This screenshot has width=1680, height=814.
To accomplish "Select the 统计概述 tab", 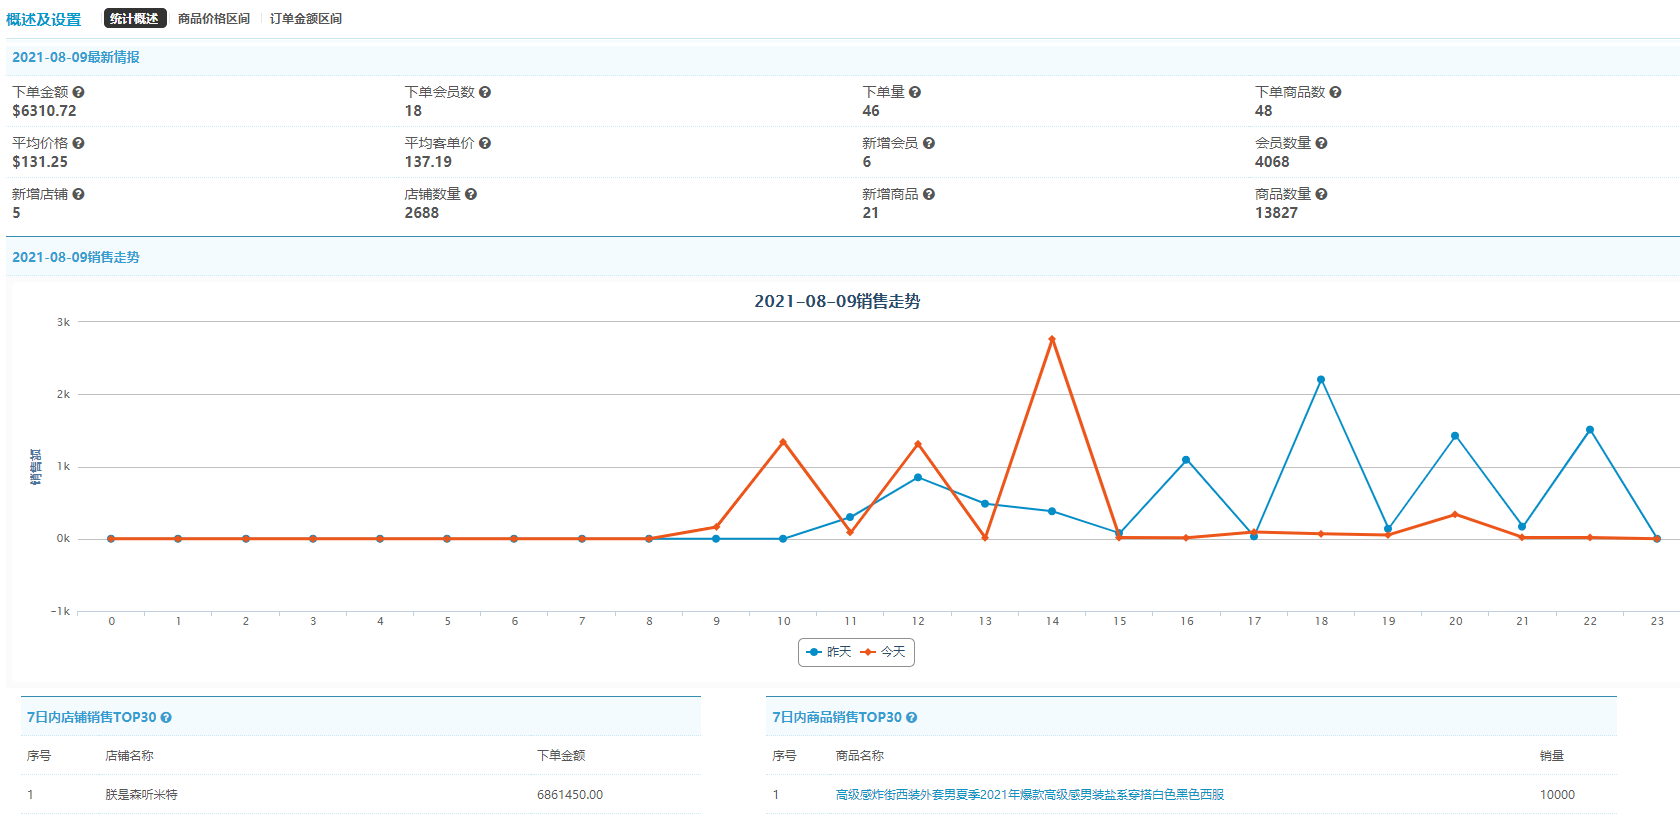I will (134, 19).
